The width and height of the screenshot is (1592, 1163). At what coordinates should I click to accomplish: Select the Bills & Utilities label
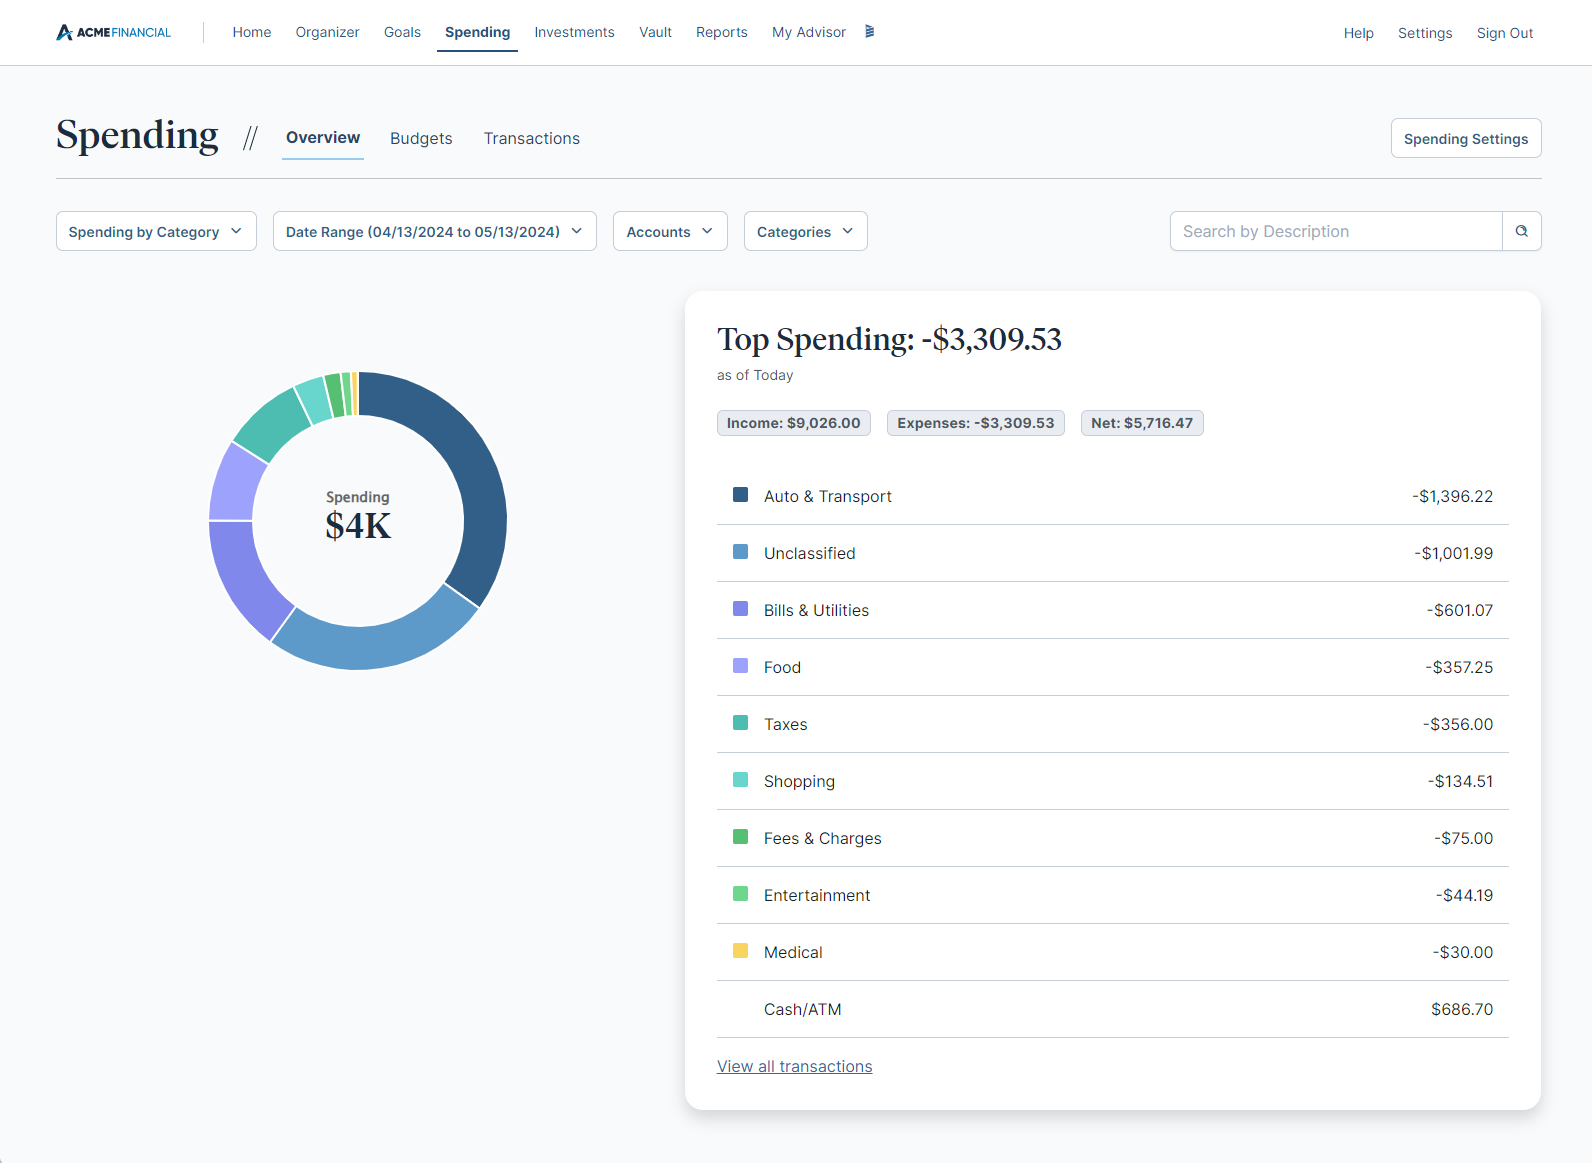point(816,610)
